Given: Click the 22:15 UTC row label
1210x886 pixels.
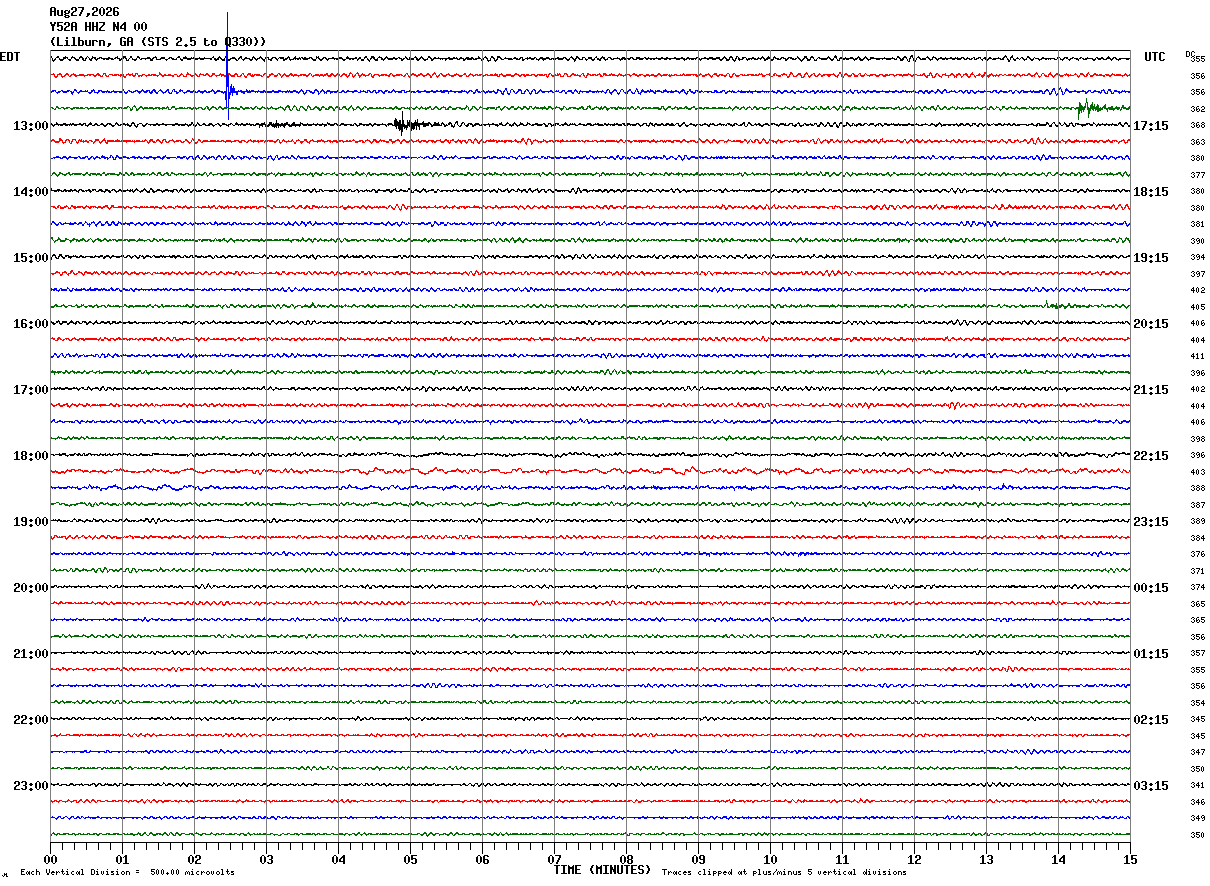Looking at the screenshot, I should click(x=1151, y=456).
